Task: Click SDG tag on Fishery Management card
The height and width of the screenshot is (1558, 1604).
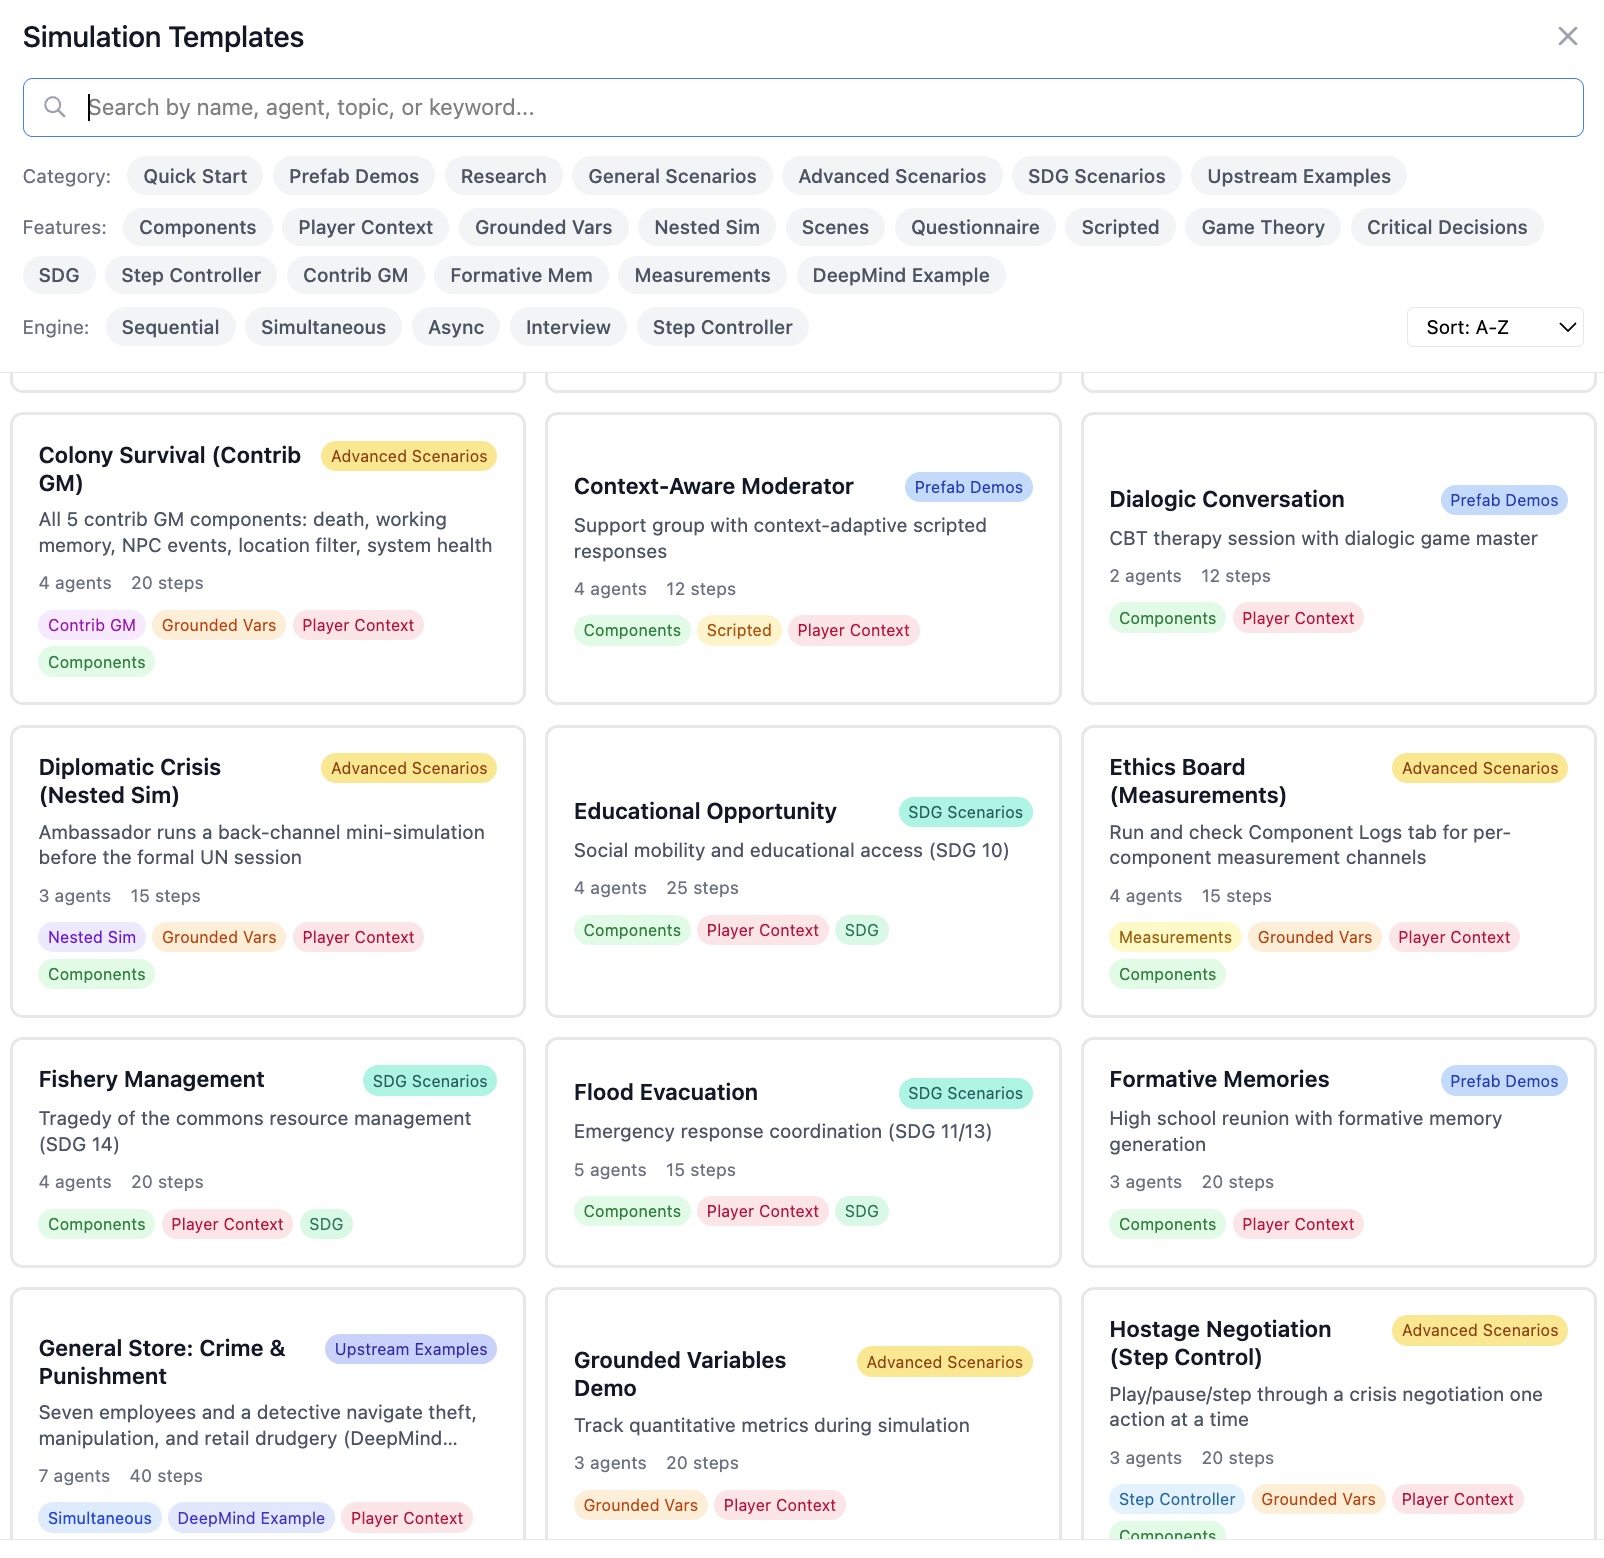Action: pos(326,1224)
